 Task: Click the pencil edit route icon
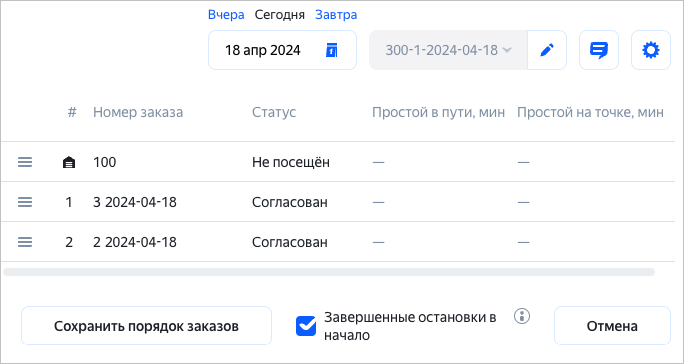[x=547, y=50]
